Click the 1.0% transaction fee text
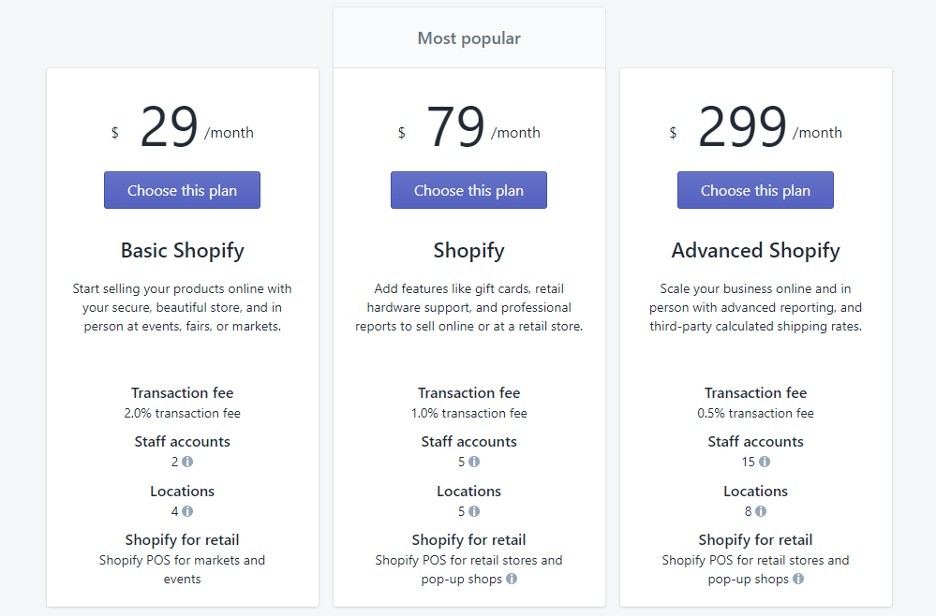Screen dimensions: 936x616 click(469, 413)
